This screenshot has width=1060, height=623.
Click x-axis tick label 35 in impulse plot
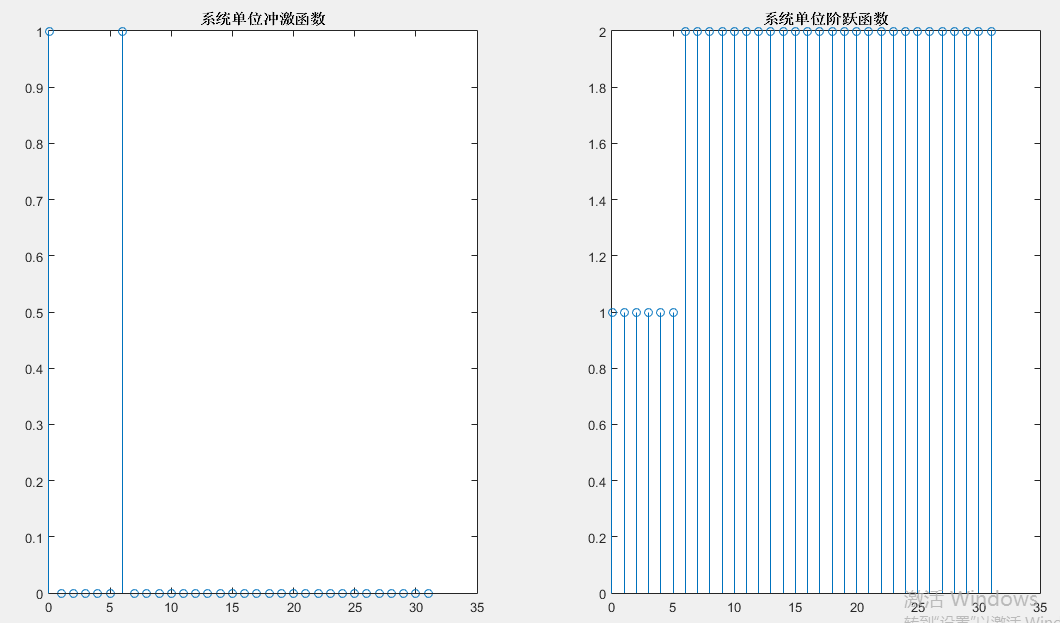(477, 608)
